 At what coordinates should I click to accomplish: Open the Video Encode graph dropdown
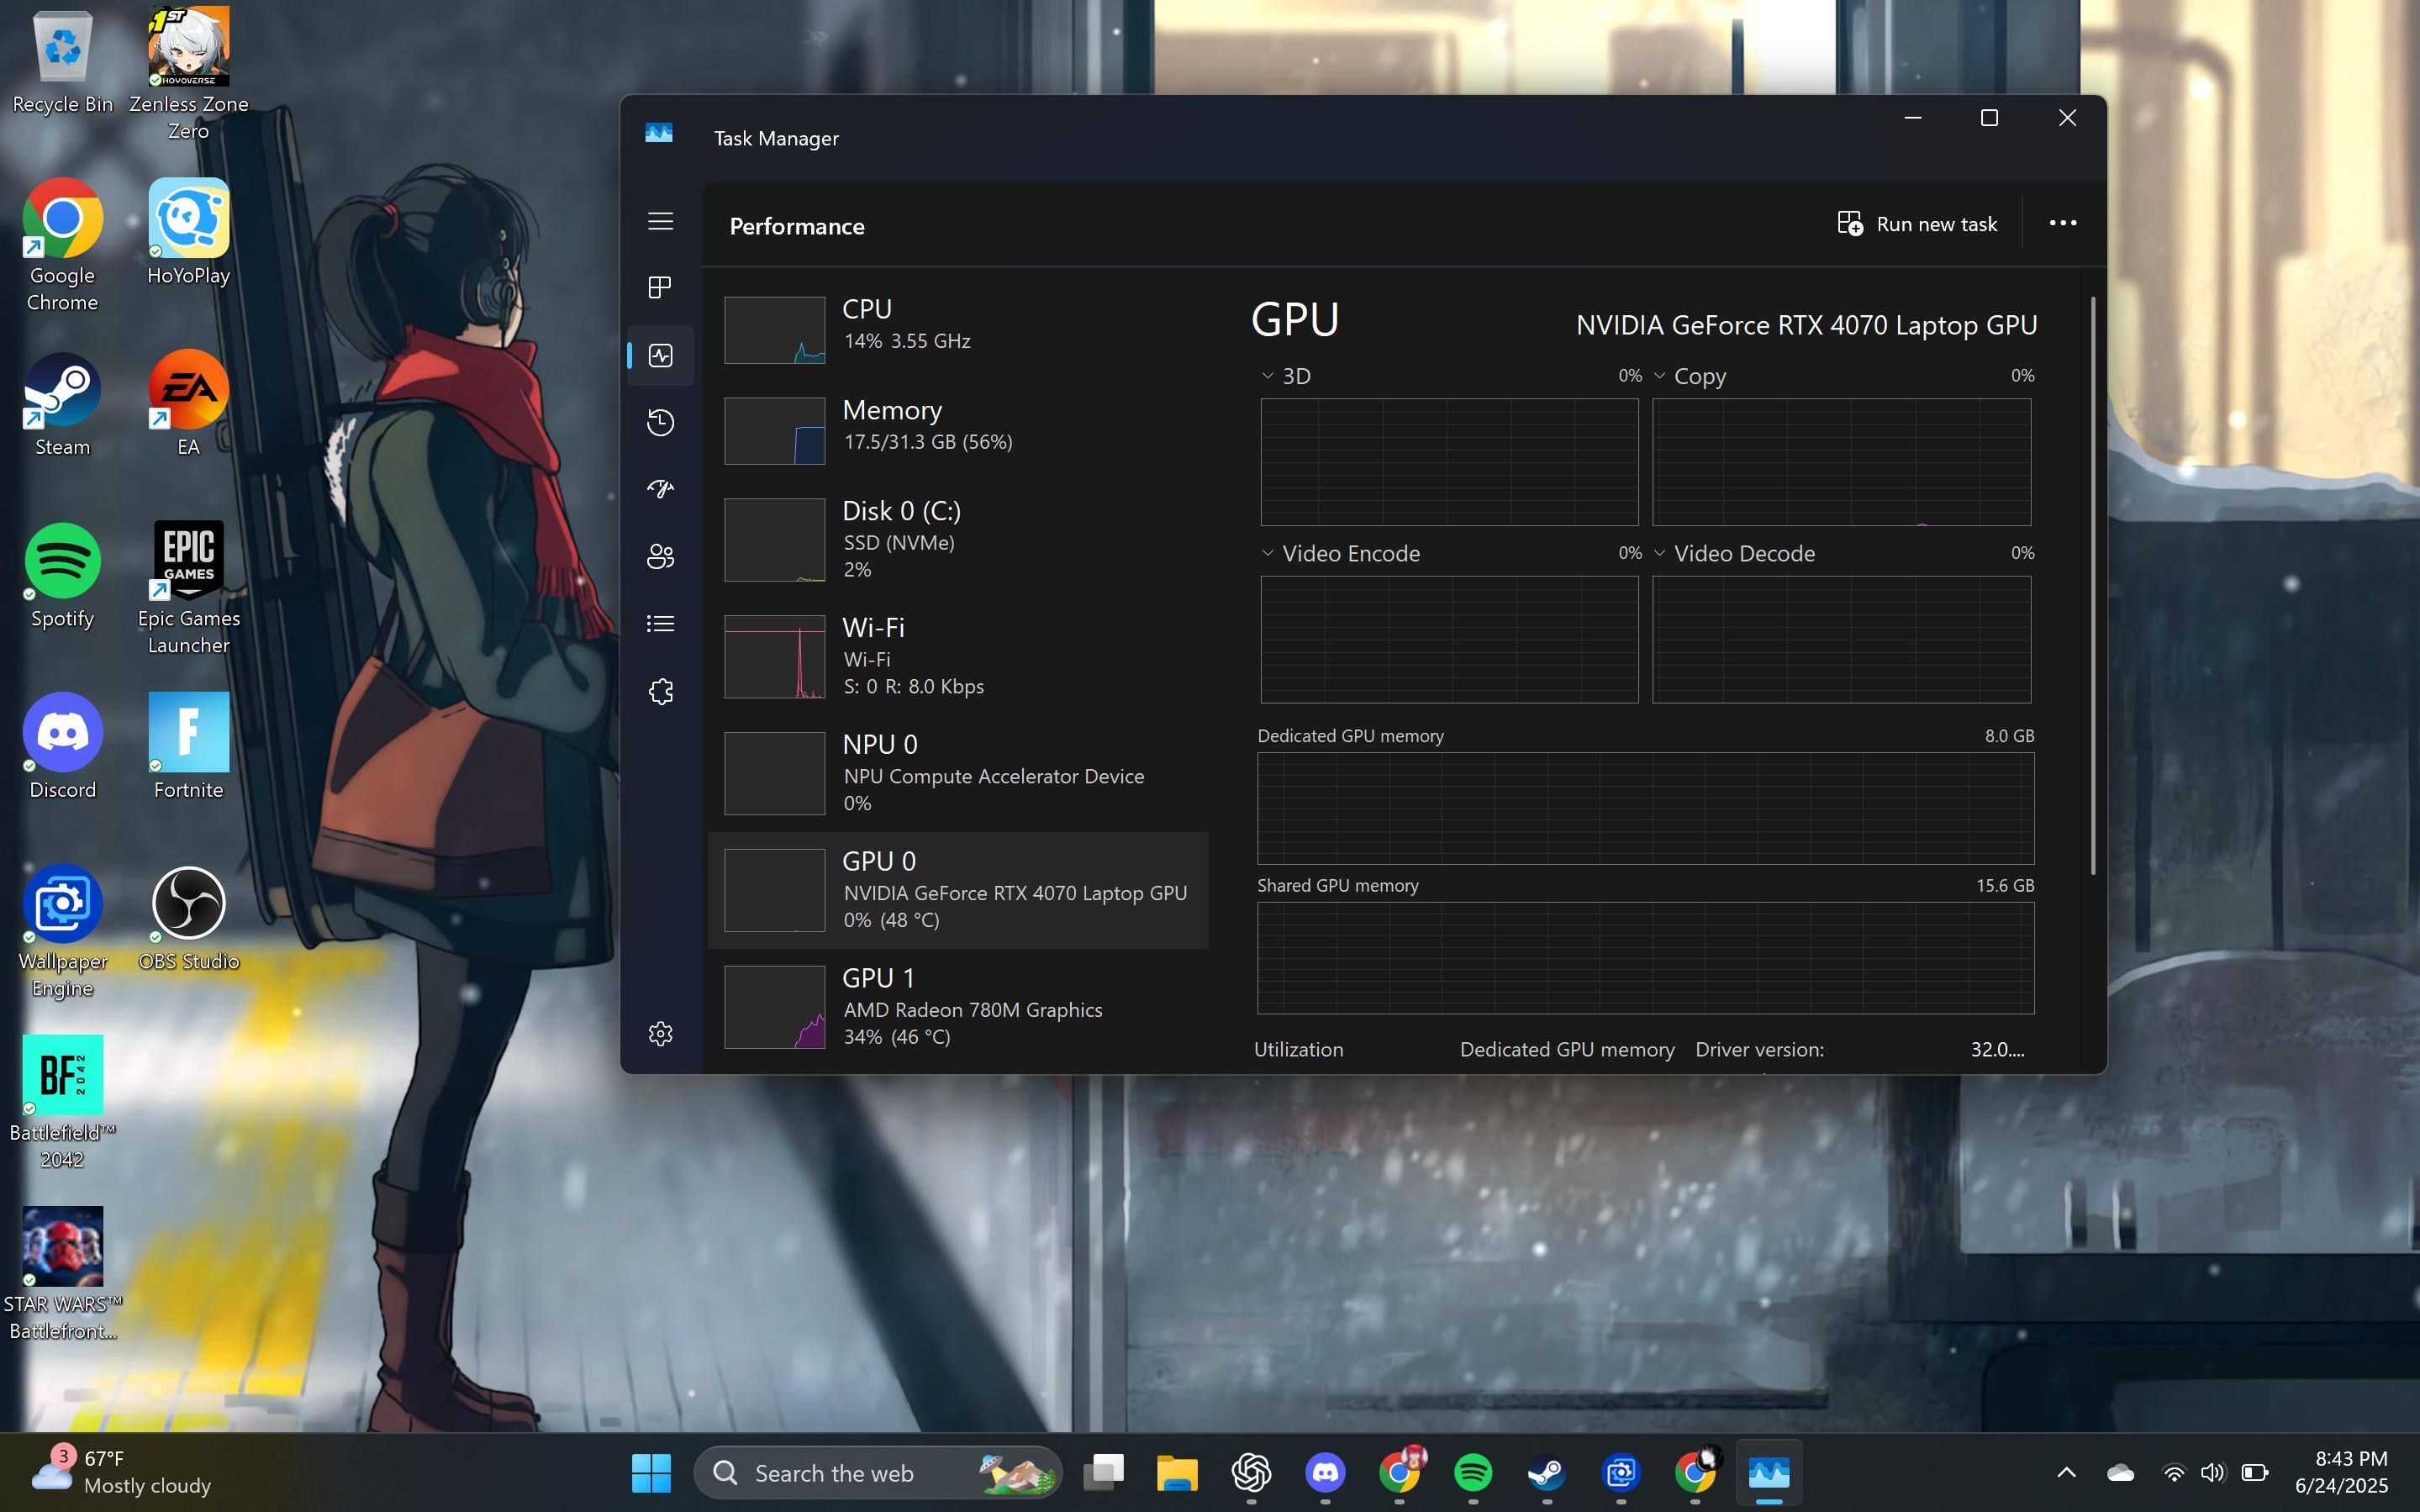point(1268,553)
